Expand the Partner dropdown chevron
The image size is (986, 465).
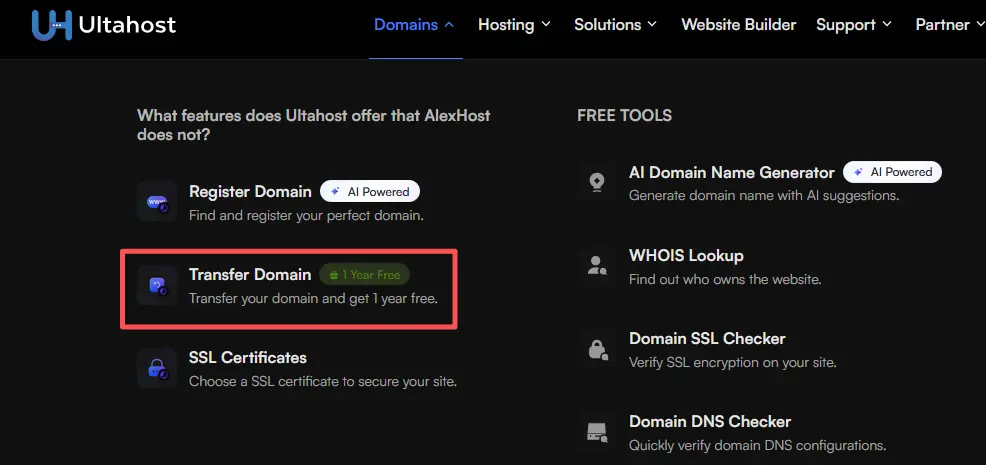(981, 25)
